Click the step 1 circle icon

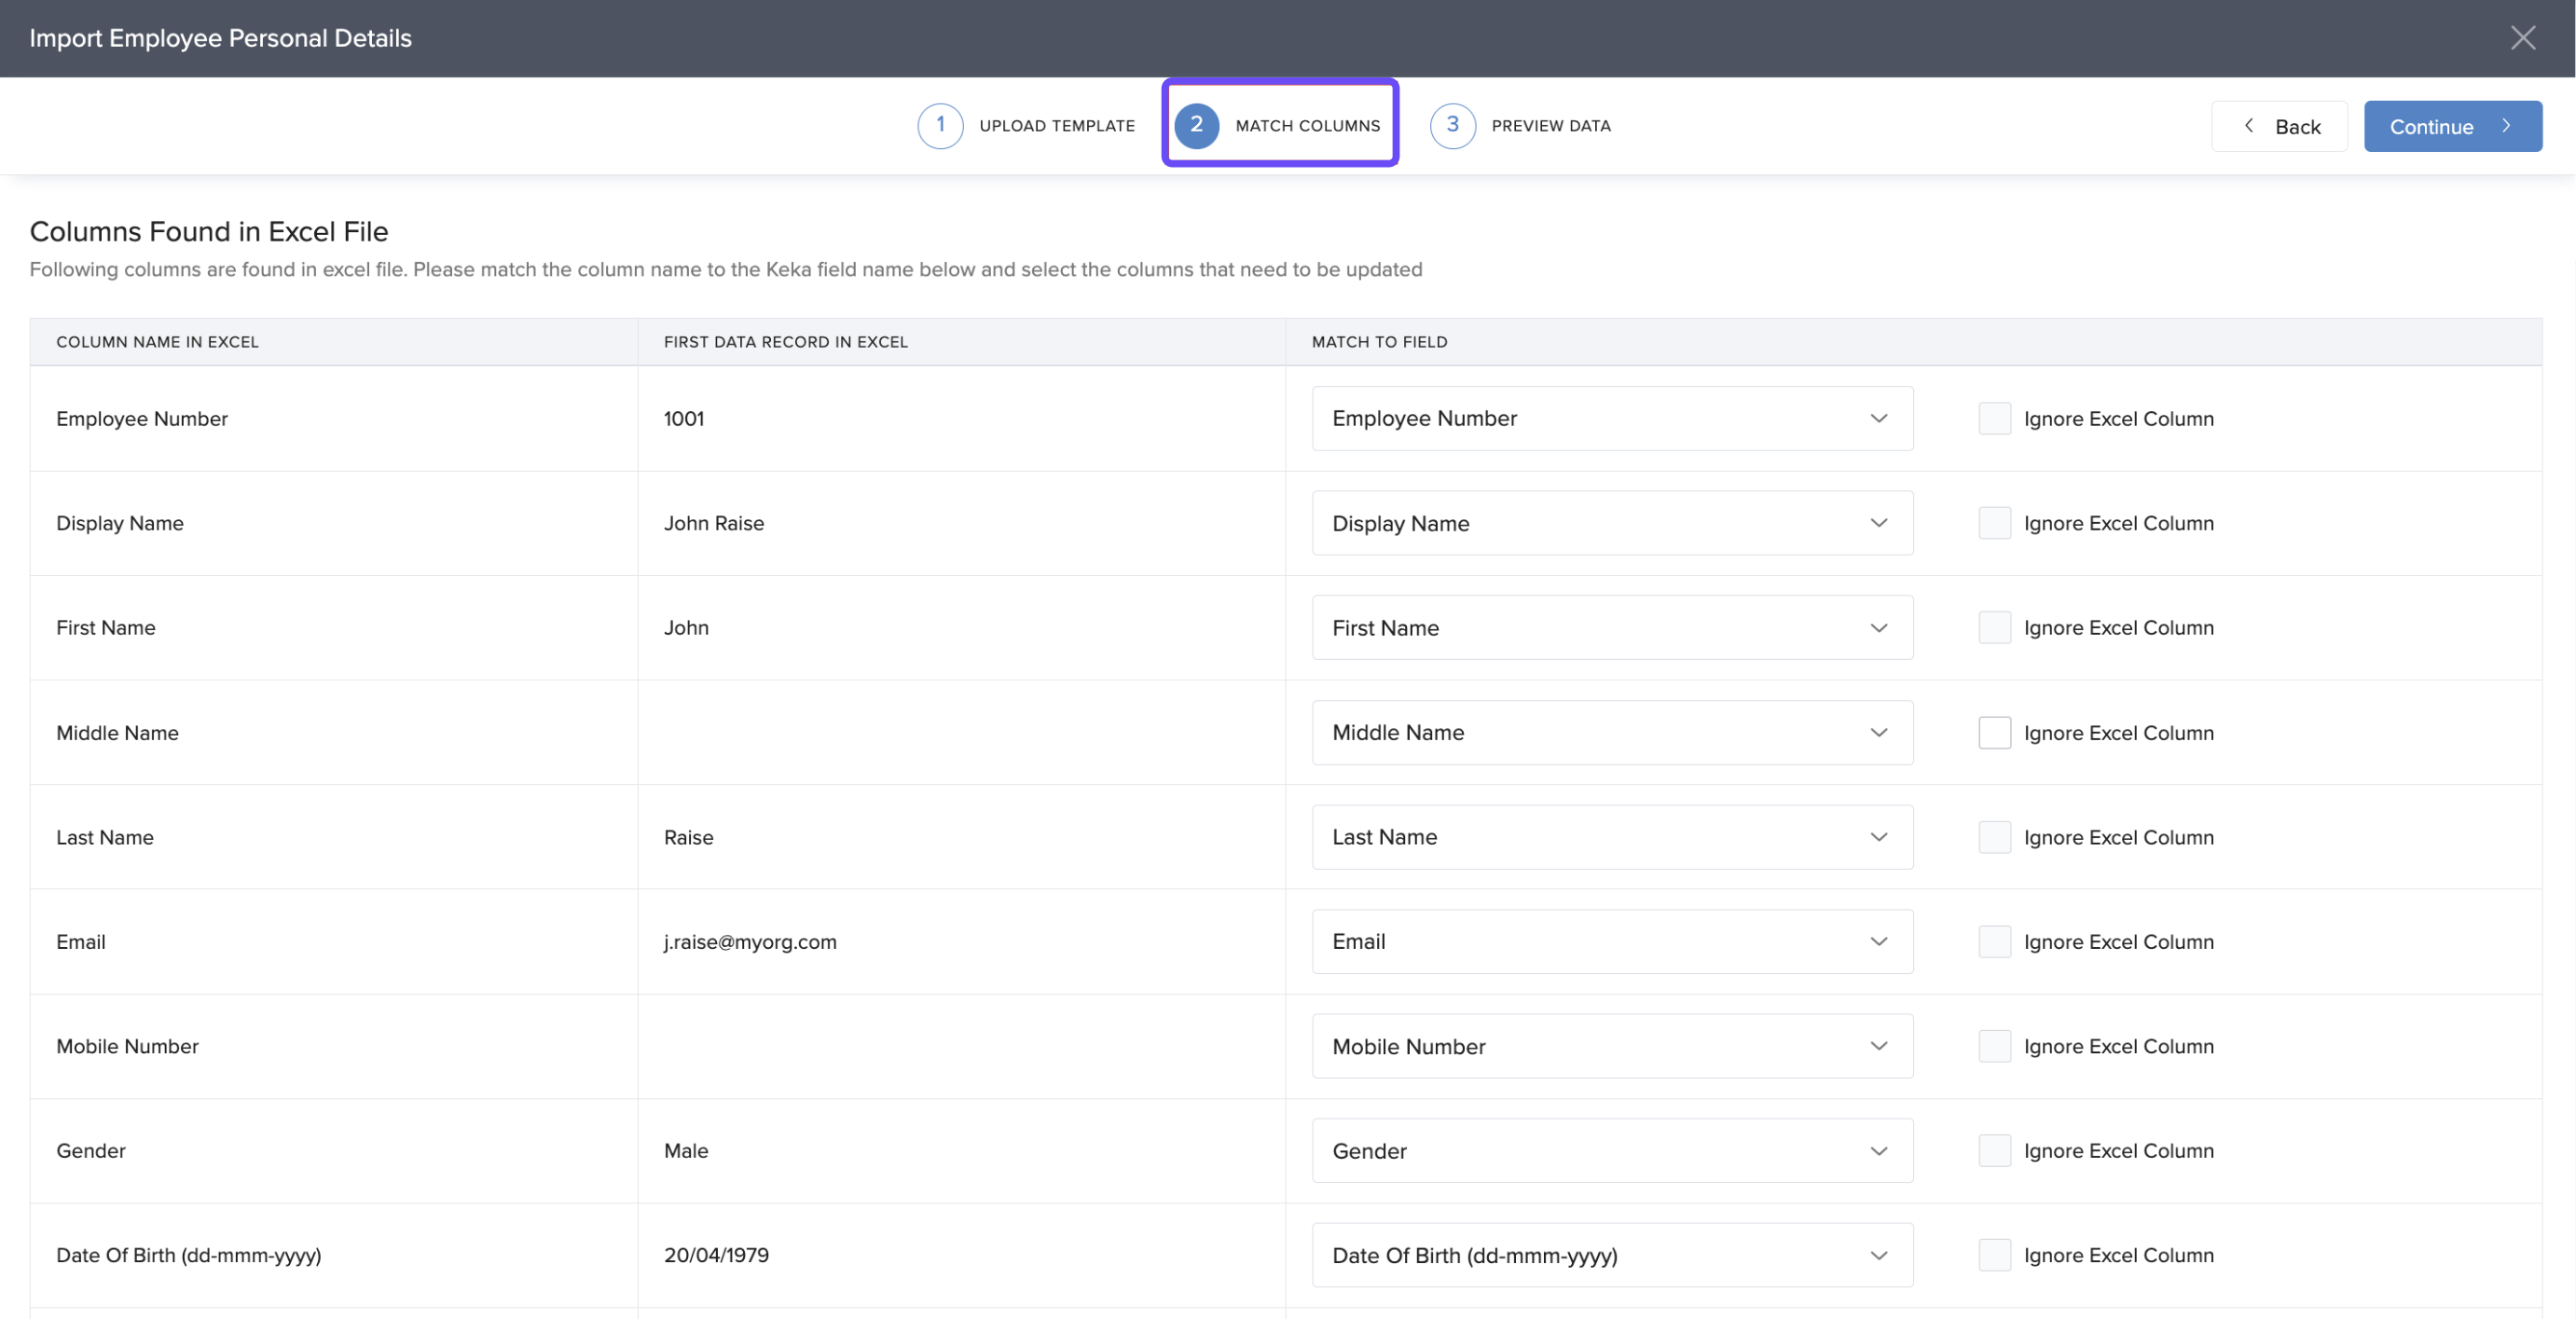click(939, 126)
